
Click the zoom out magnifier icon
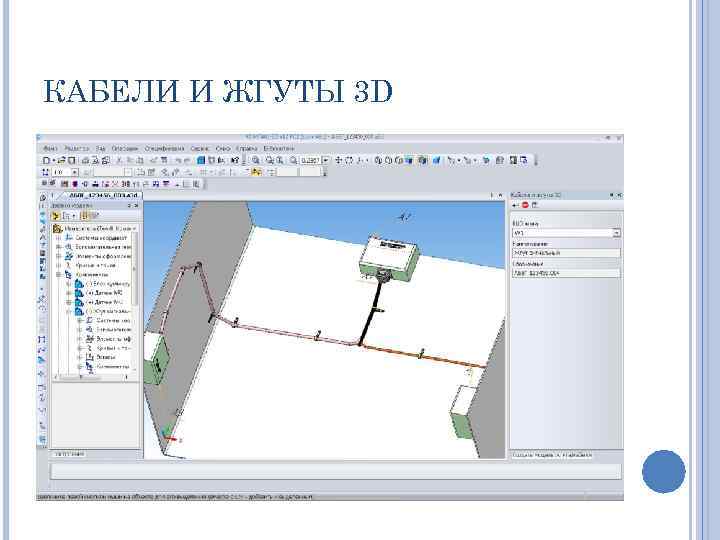pyautogui.click(x=280, y=160)
